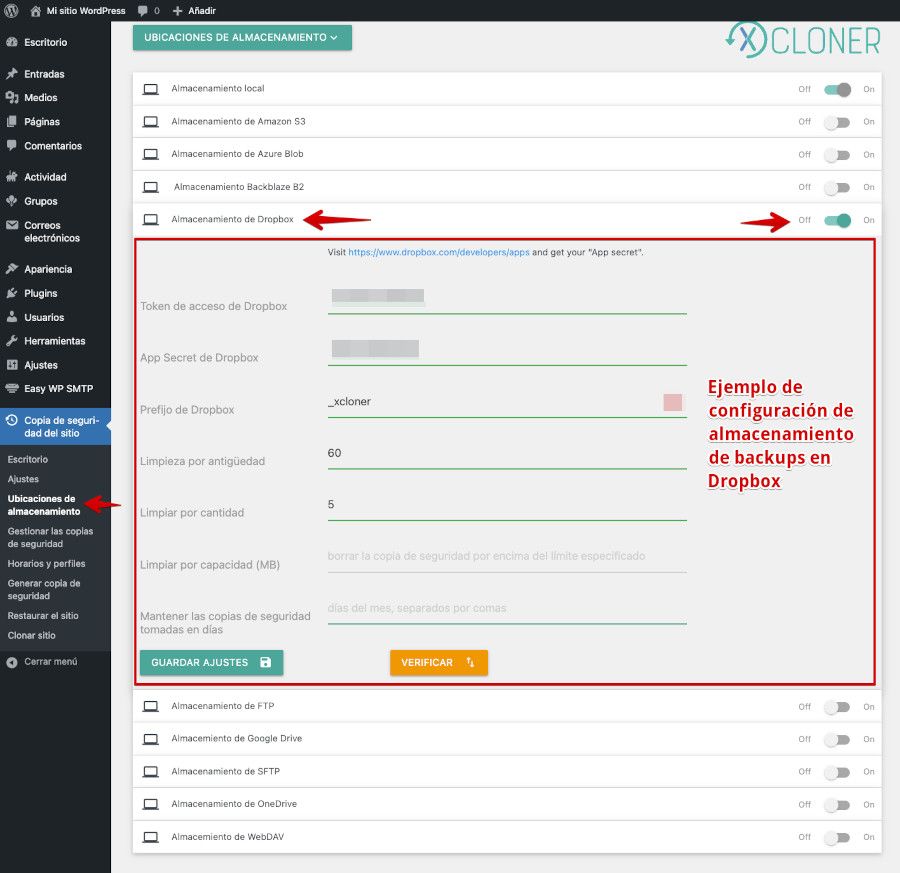Image resolution: width=900 pixels, height=873 pixels.
Task: Click the Actividad icon in sidebar
Action: pyautogui.click(x=11, y=177)
